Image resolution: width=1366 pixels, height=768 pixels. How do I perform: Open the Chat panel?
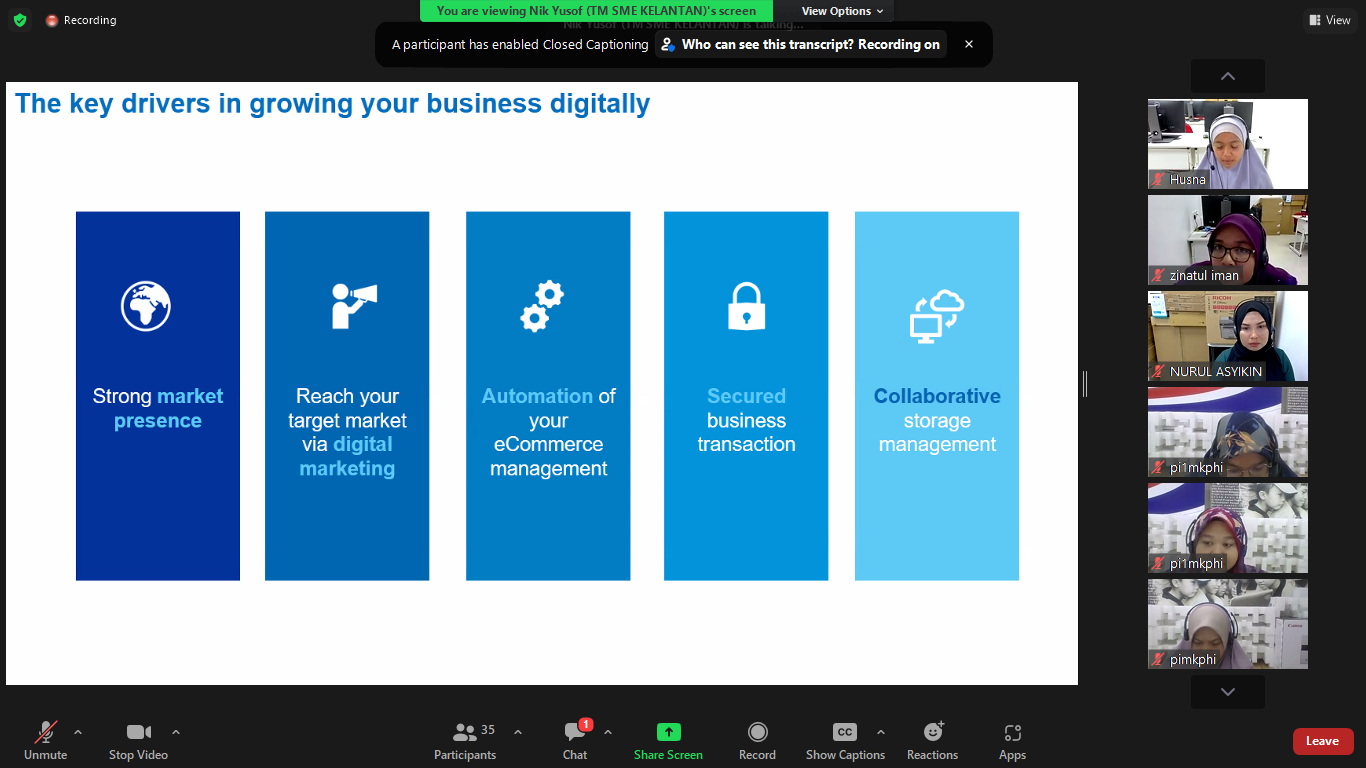pos(575,733)
